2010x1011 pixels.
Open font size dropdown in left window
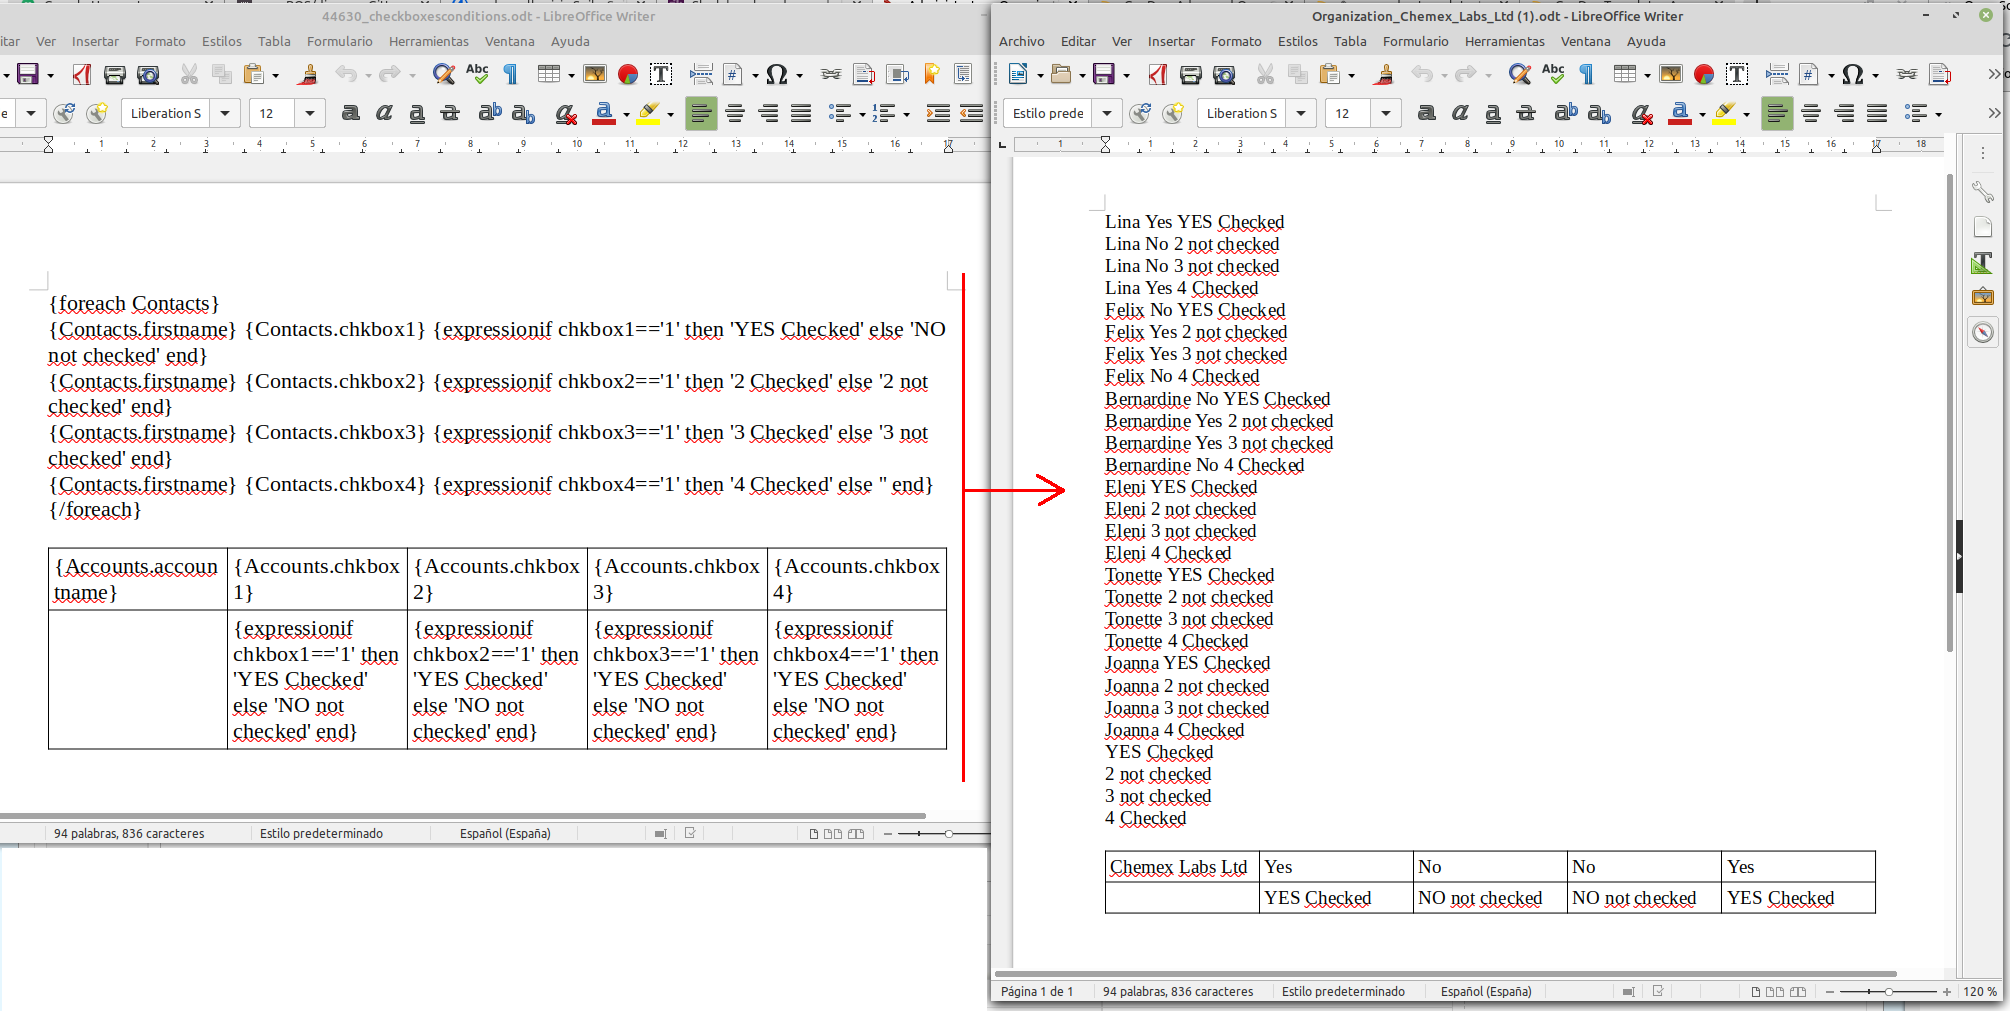coord(310,114)
